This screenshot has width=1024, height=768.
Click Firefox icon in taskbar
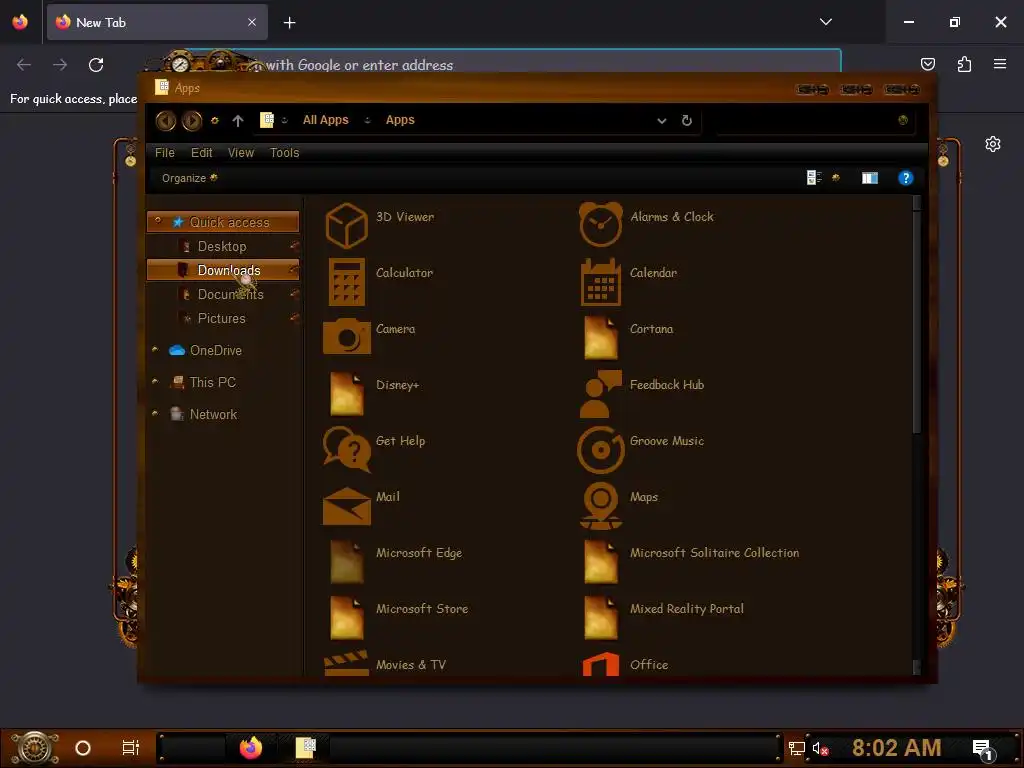251,748
